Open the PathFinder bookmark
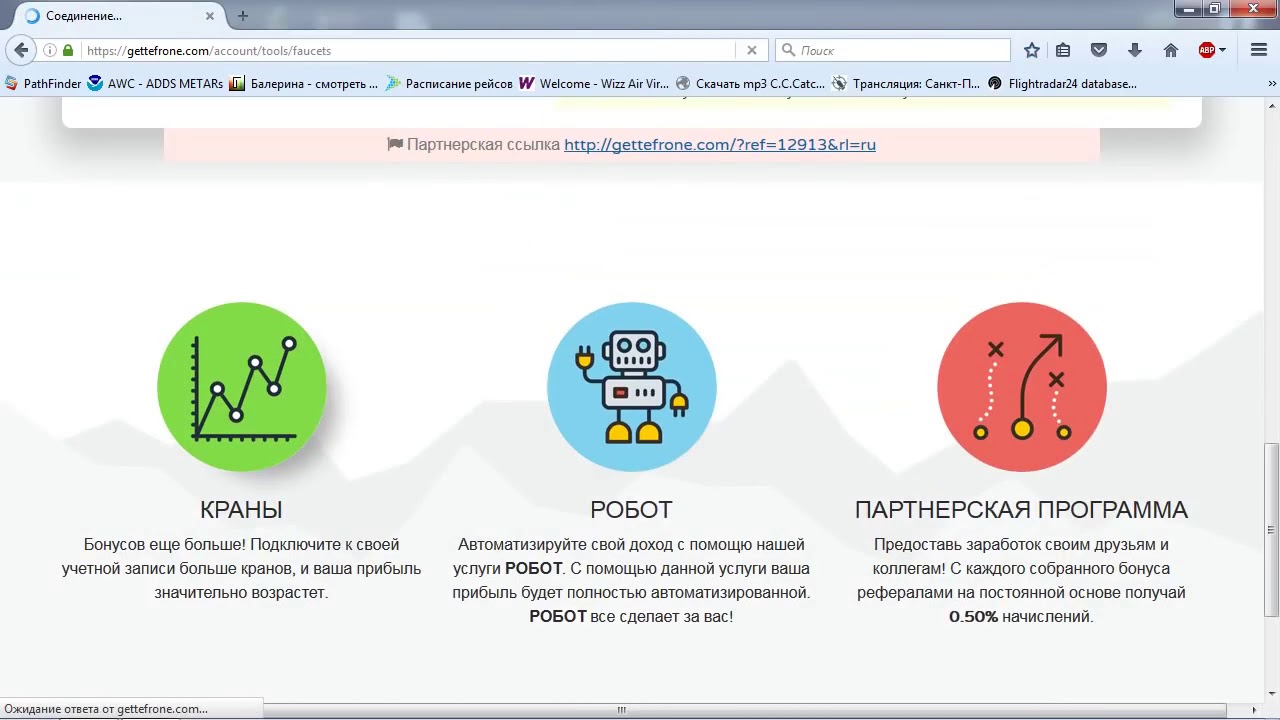 point(43,84)
